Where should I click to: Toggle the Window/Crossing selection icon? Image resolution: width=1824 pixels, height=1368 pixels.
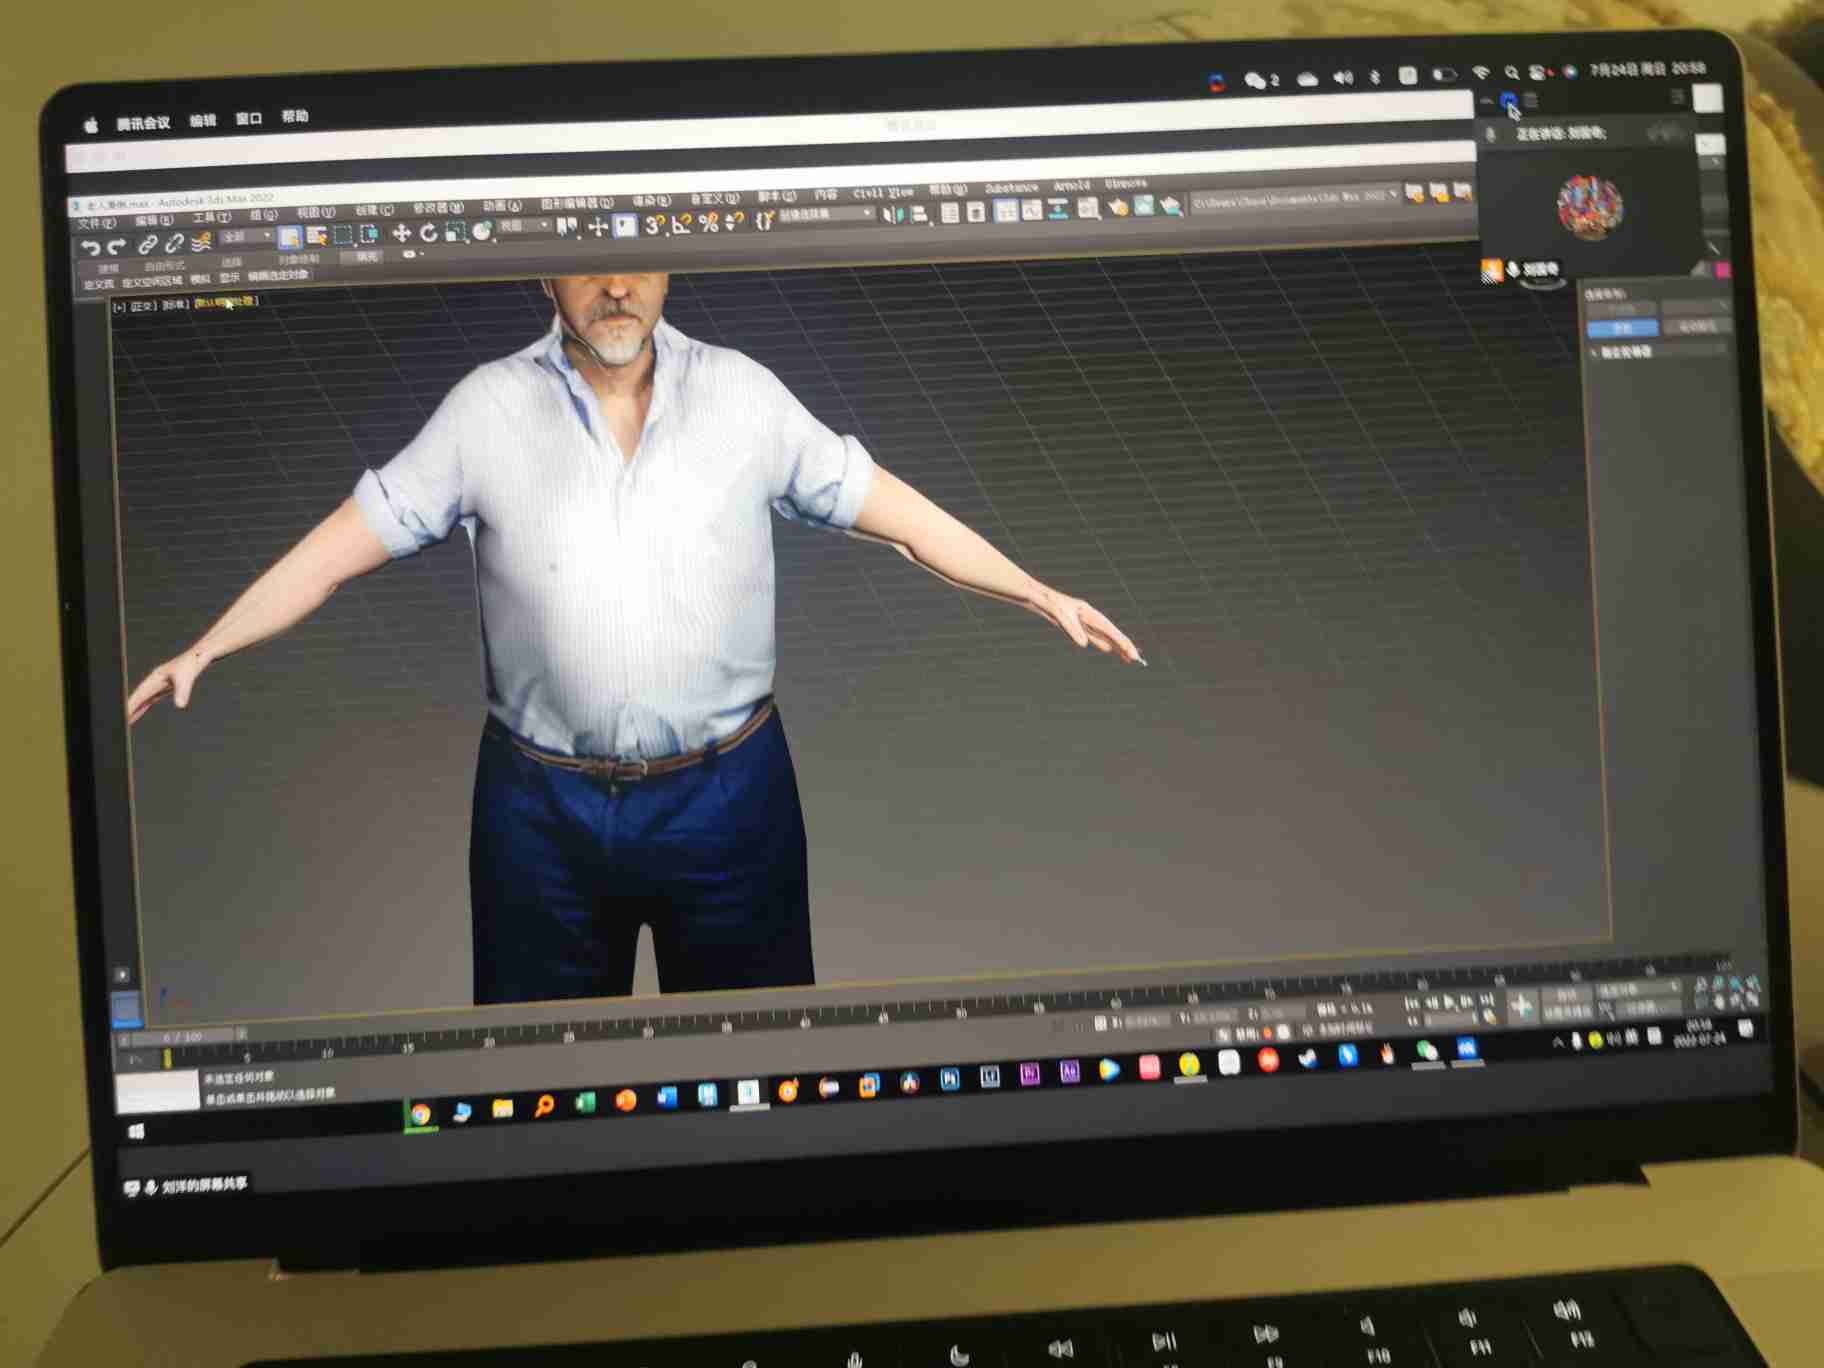369,234
